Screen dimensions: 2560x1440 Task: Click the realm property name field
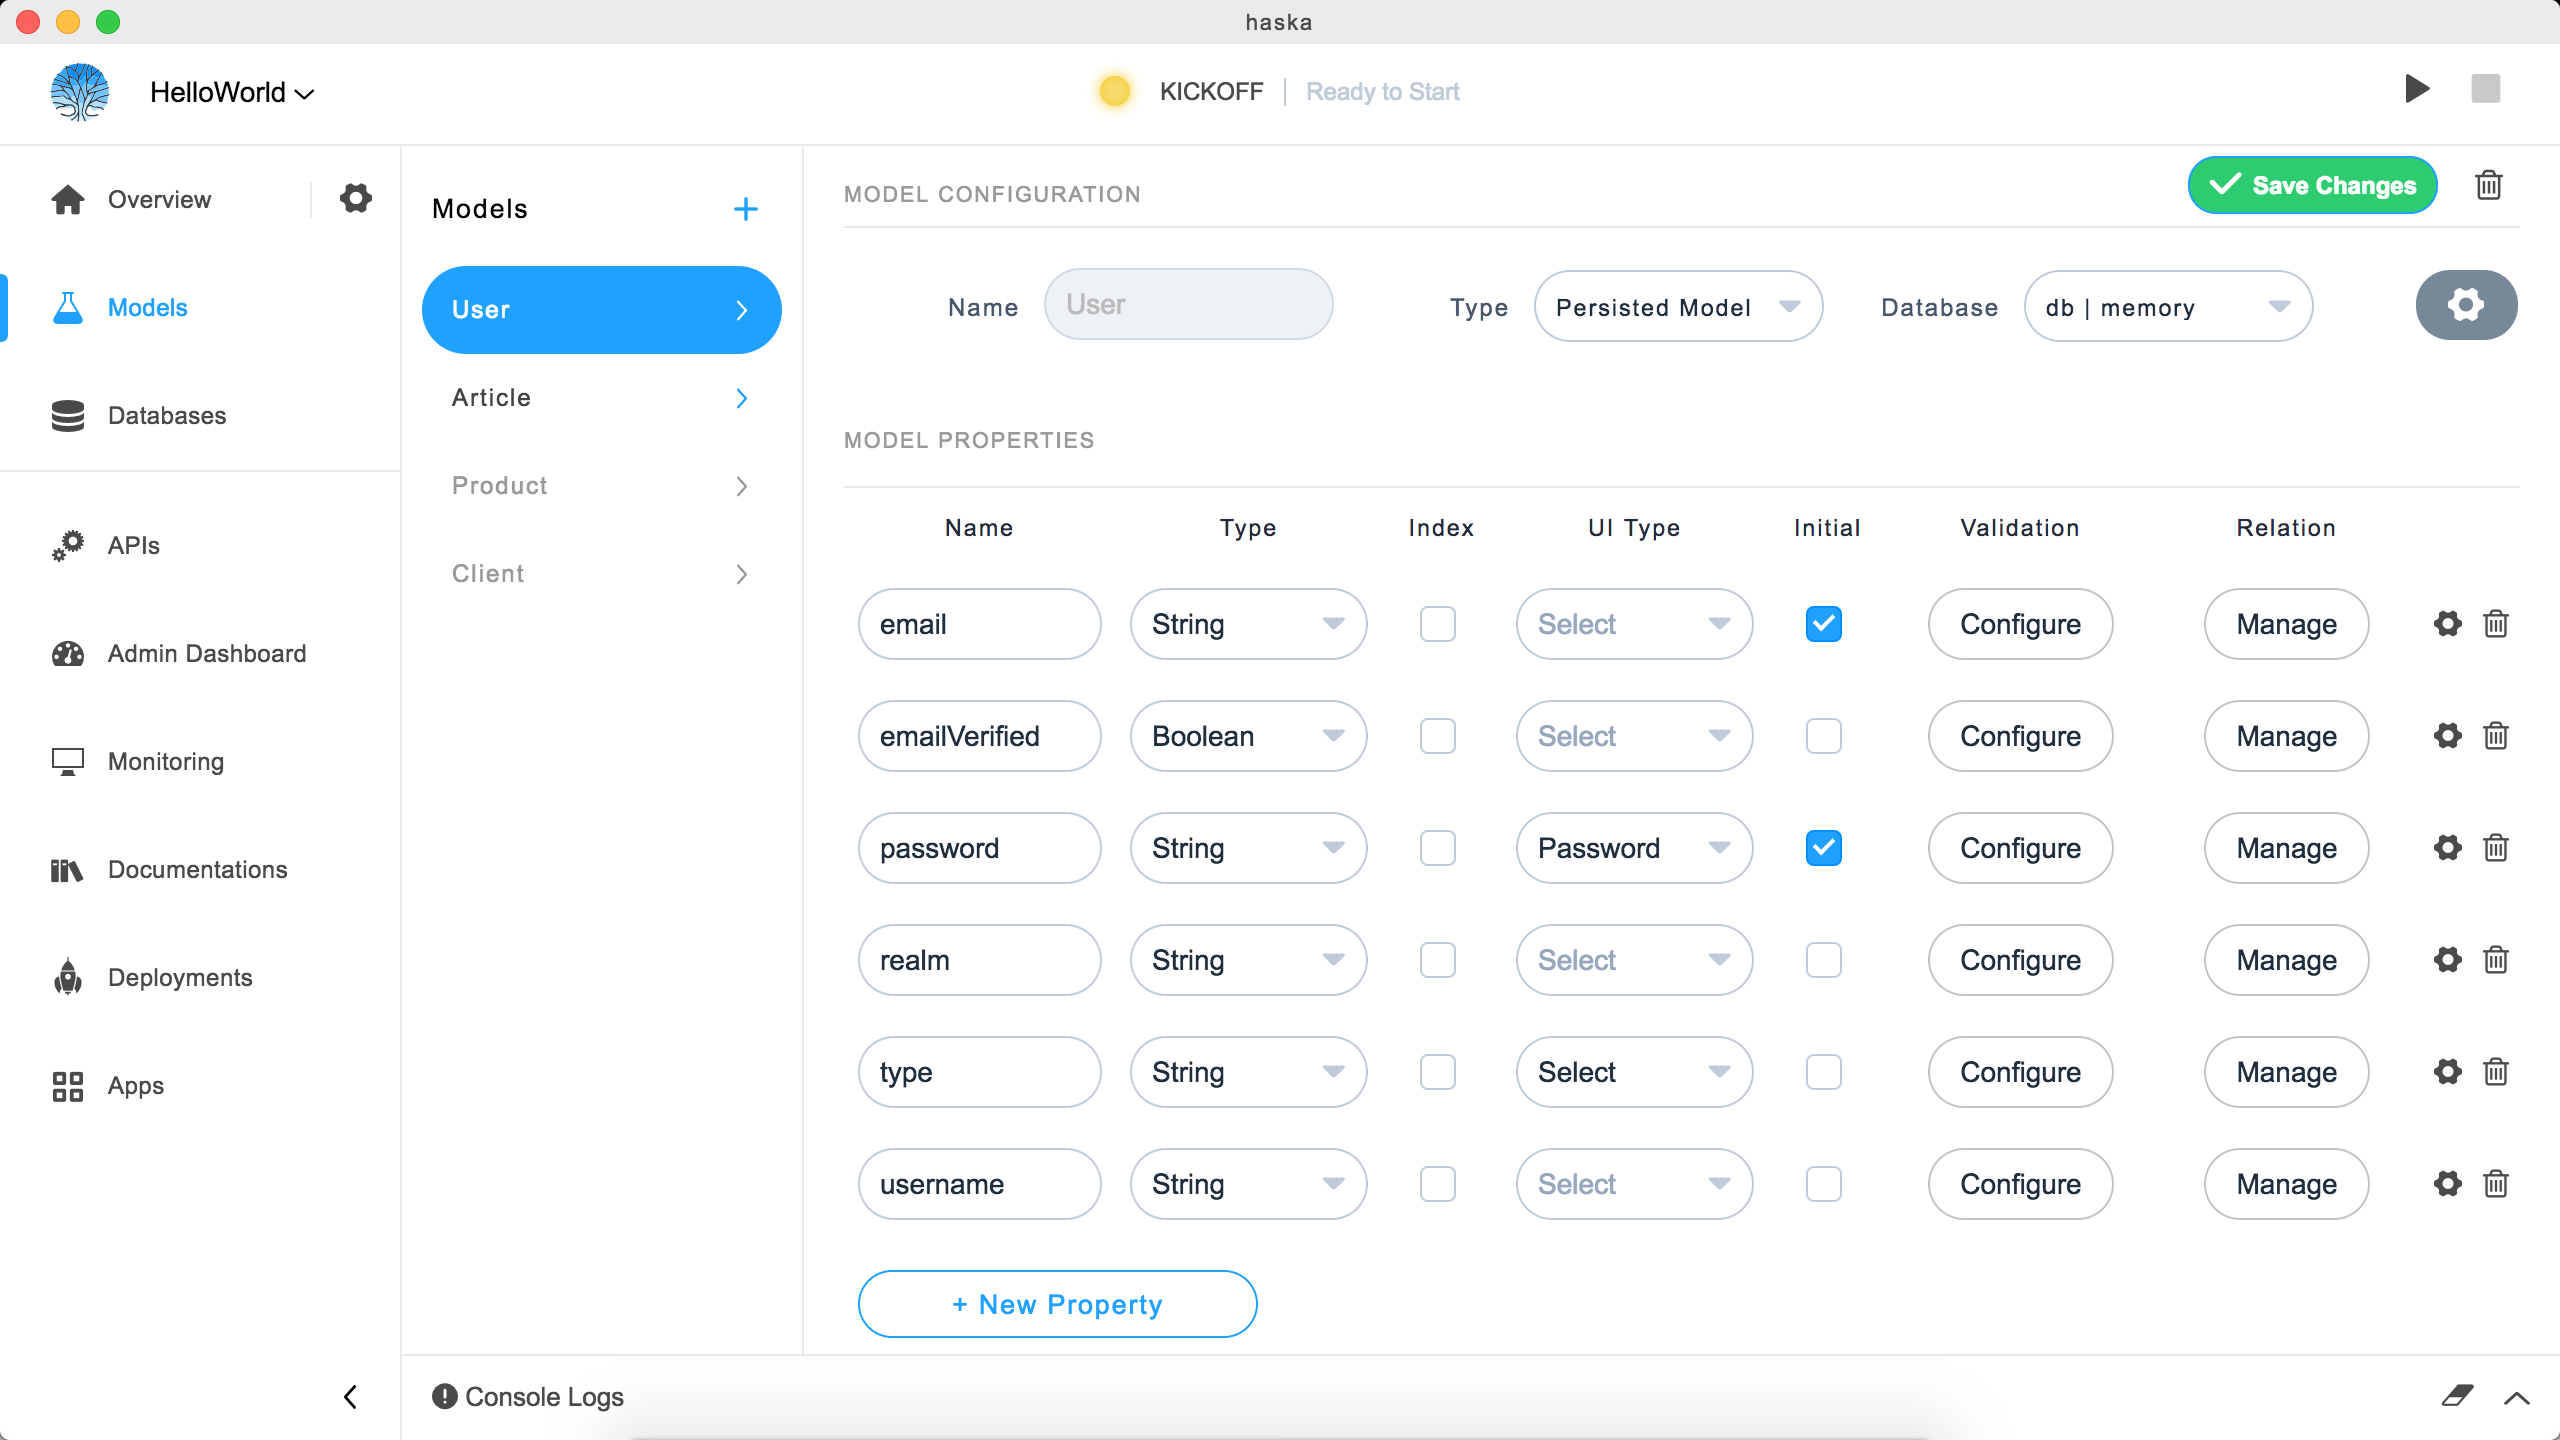click(978, 960)
